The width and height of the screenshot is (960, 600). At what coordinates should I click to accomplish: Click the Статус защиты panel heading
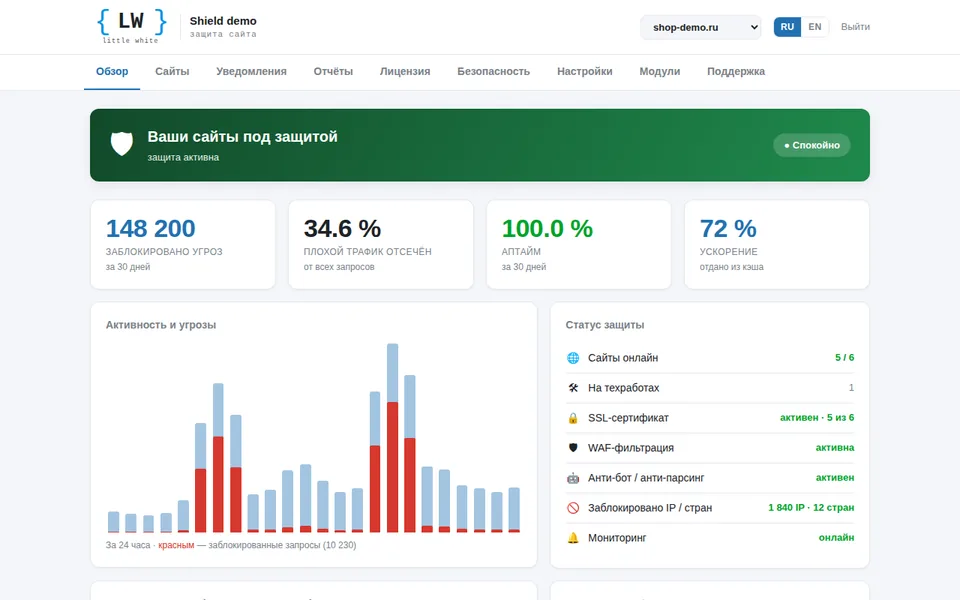coord(605,325)
